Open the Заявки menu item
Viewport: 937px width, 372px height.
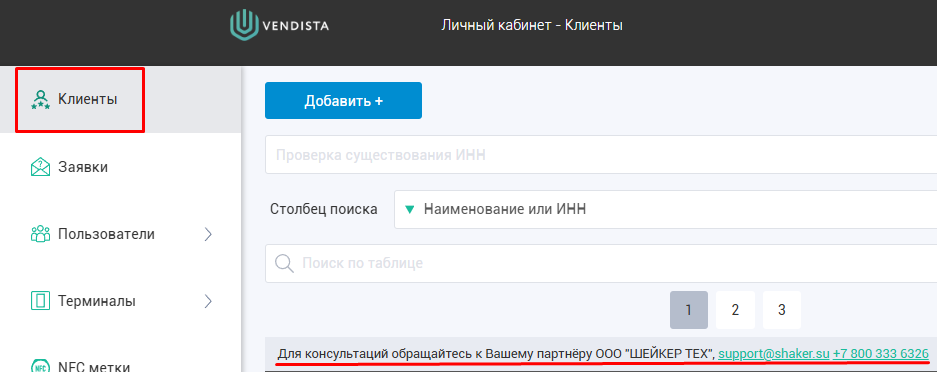pos(120,167)
